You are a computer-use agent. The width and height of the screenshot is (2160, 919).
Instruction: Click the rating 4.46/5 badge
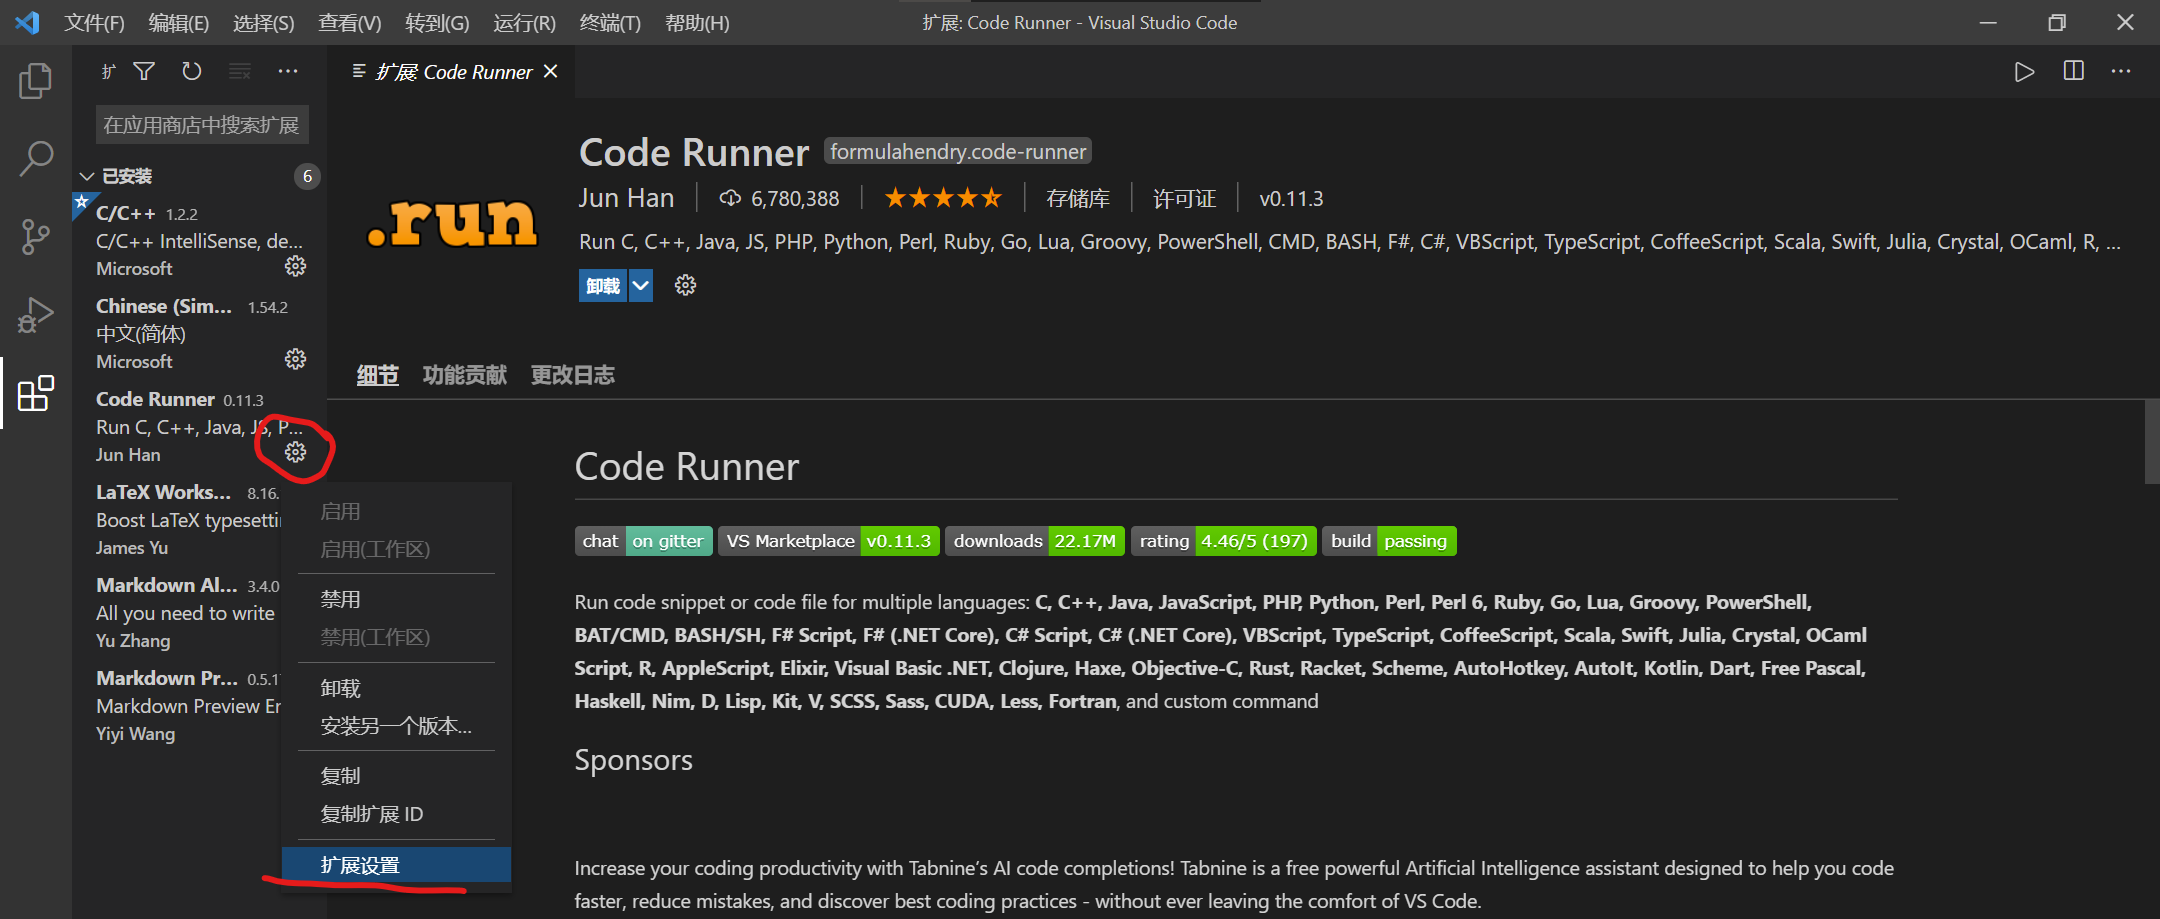[1223, 541]
